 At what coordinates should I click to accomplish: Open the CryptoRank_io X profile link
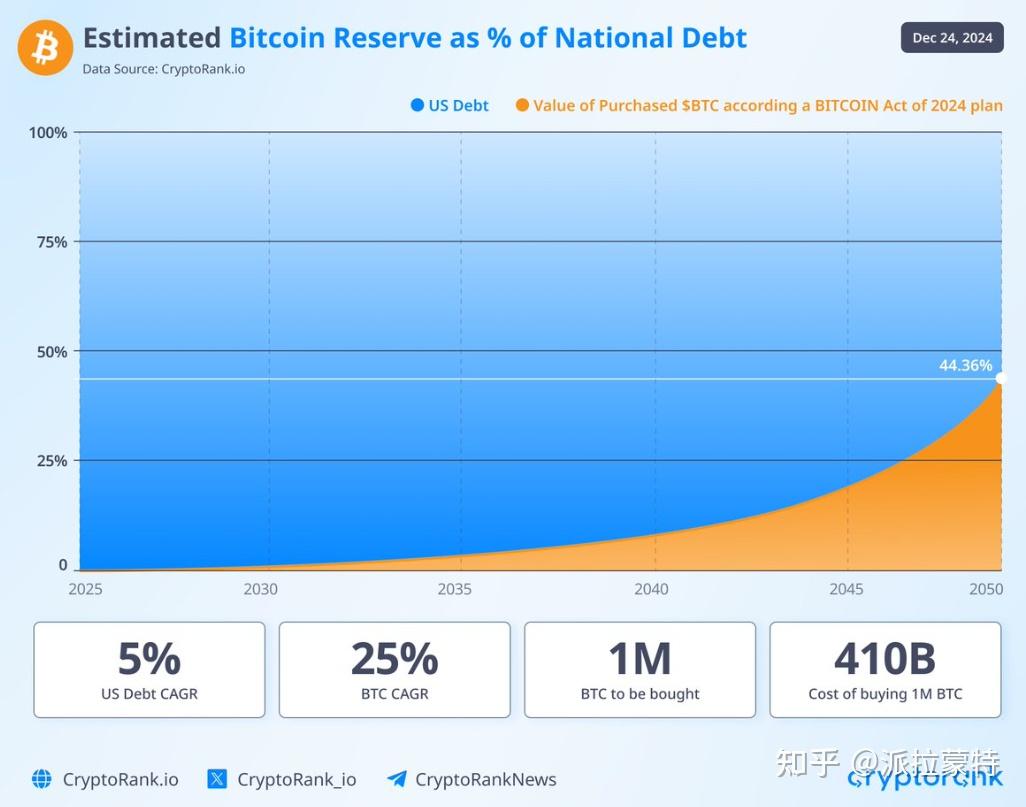[296, 779]
